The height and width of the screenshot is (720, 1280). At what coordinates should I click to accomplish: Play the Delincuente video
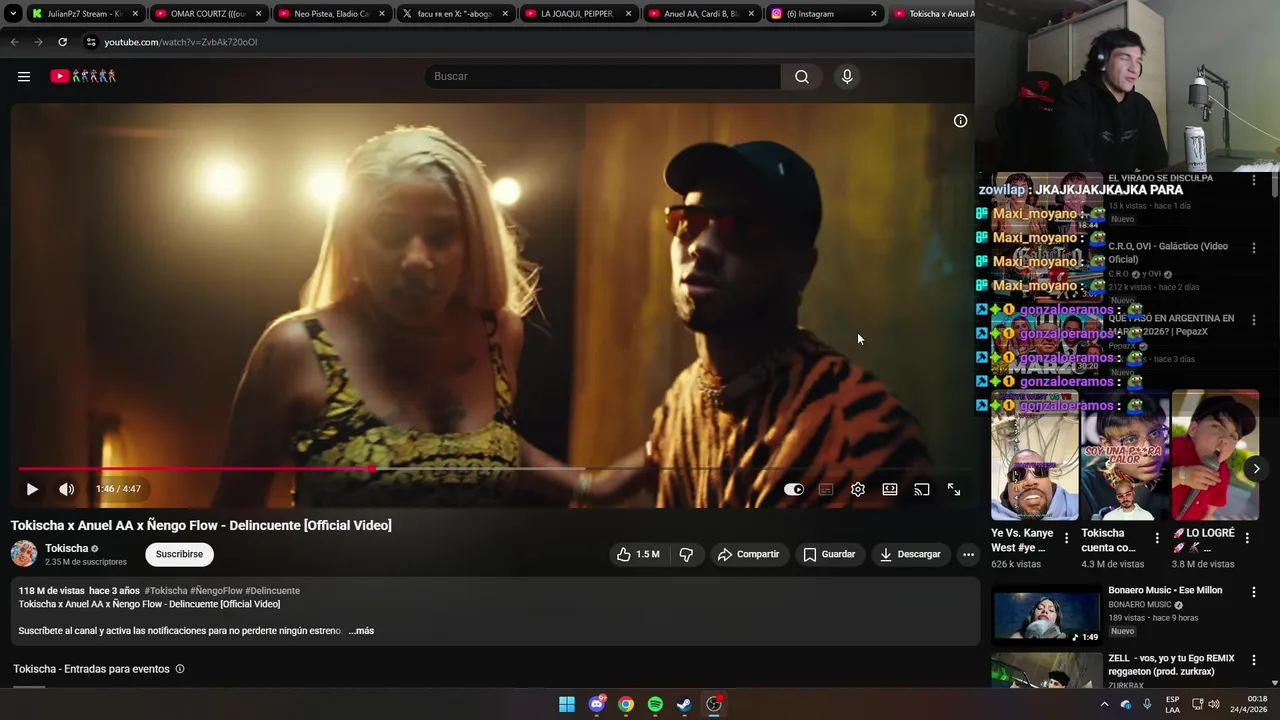point(32,489)
